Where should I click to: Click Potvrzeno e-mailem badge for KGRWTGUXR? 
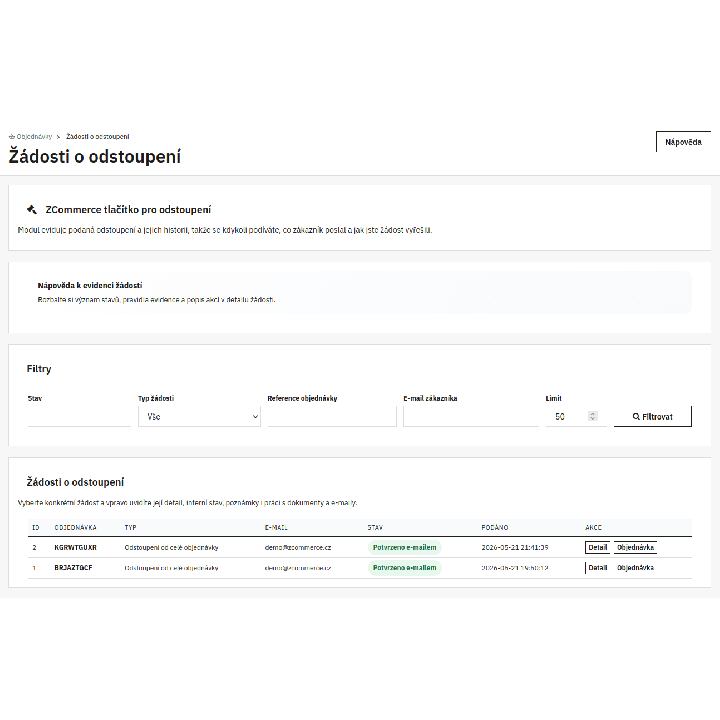(x=405, y=547)
